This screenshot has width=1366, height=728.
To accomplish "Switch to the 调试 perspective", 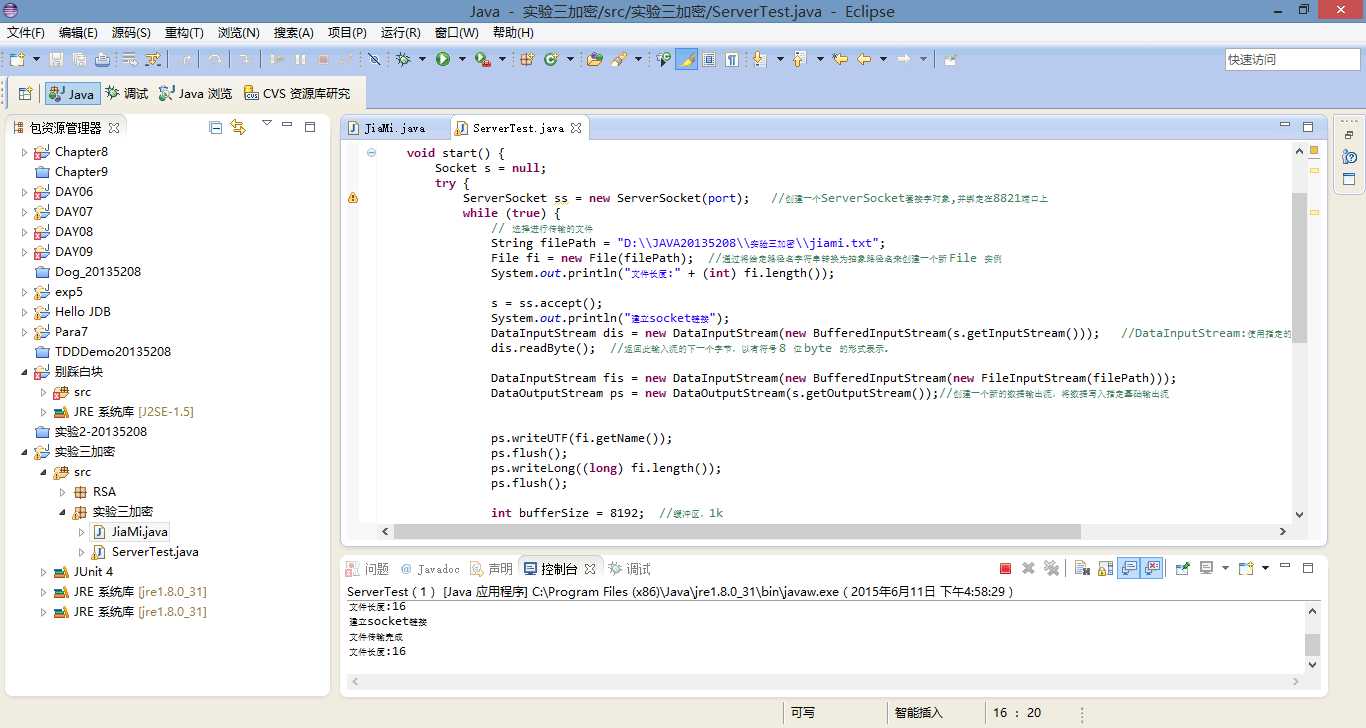I will pyautogui.click(x=127, y=94).
